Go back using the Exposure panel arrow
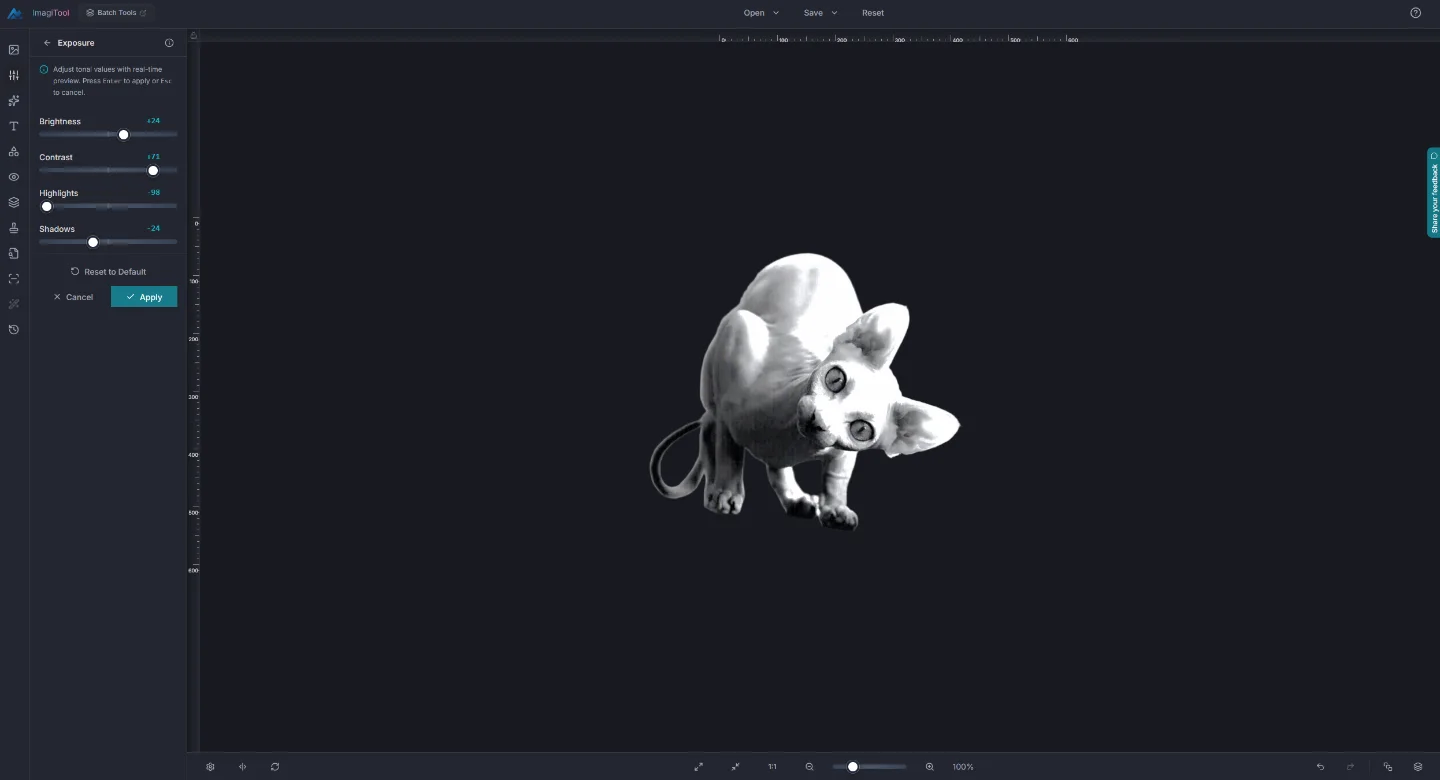Image resolution: width=1440 pixels, height=780 pixels. pyautogui.click(x=47, y=43)
